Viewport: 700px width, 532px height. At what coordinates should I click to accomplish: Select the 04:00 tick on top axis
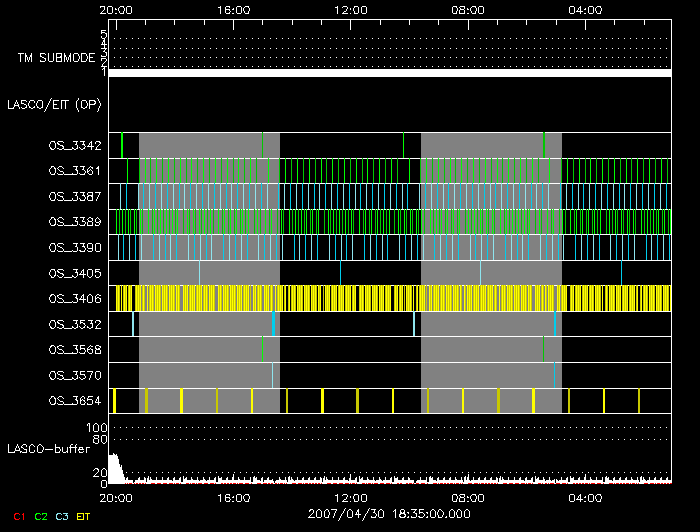click(x=584, y=10)
